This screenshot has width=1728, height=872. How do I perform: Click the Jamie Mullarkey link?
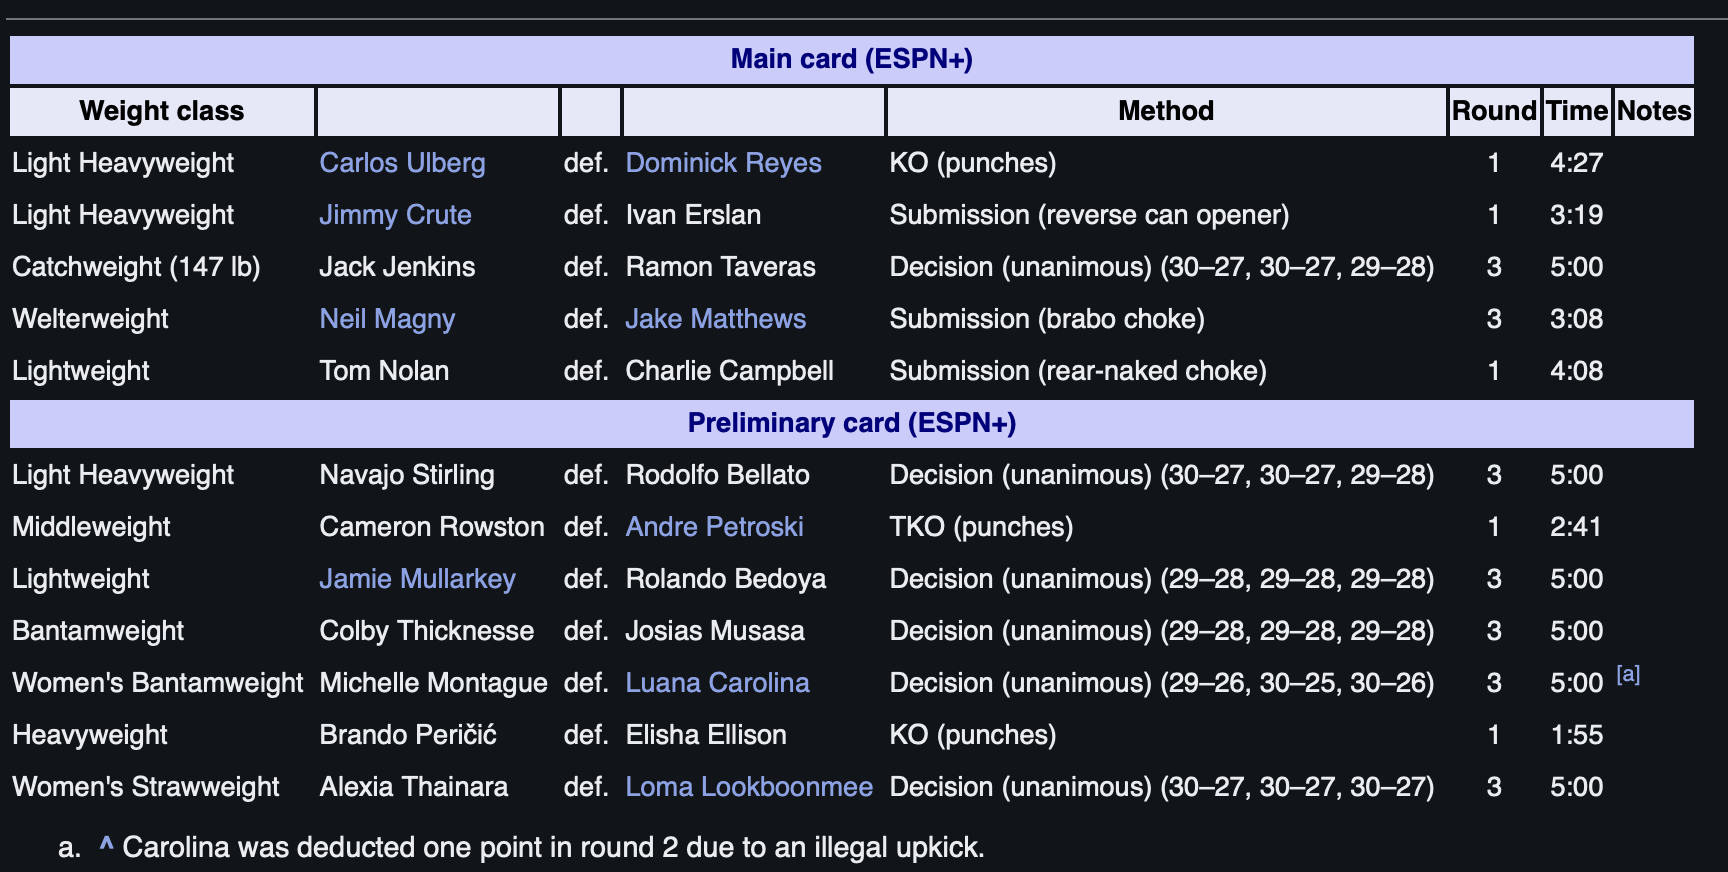click(x=417, y=579)
